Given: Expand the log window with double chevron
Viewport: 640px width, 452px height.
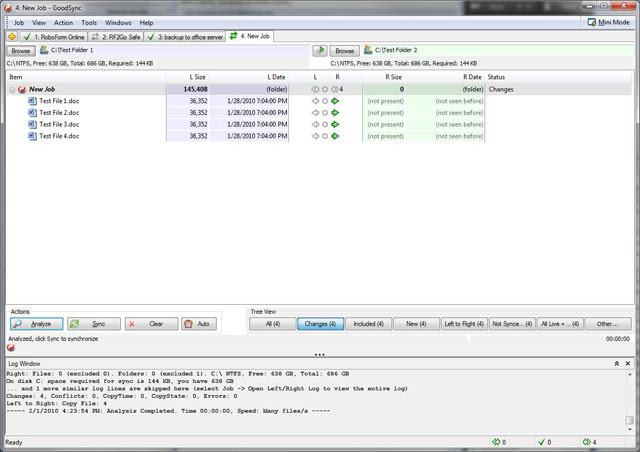Looking at the screenshot, I should point(617,363).
